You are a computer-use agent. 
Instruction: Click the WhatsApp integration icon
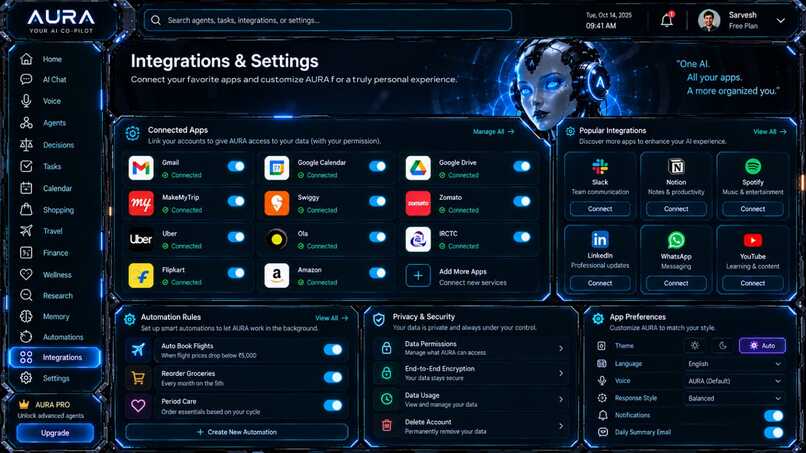pos(676,240)
